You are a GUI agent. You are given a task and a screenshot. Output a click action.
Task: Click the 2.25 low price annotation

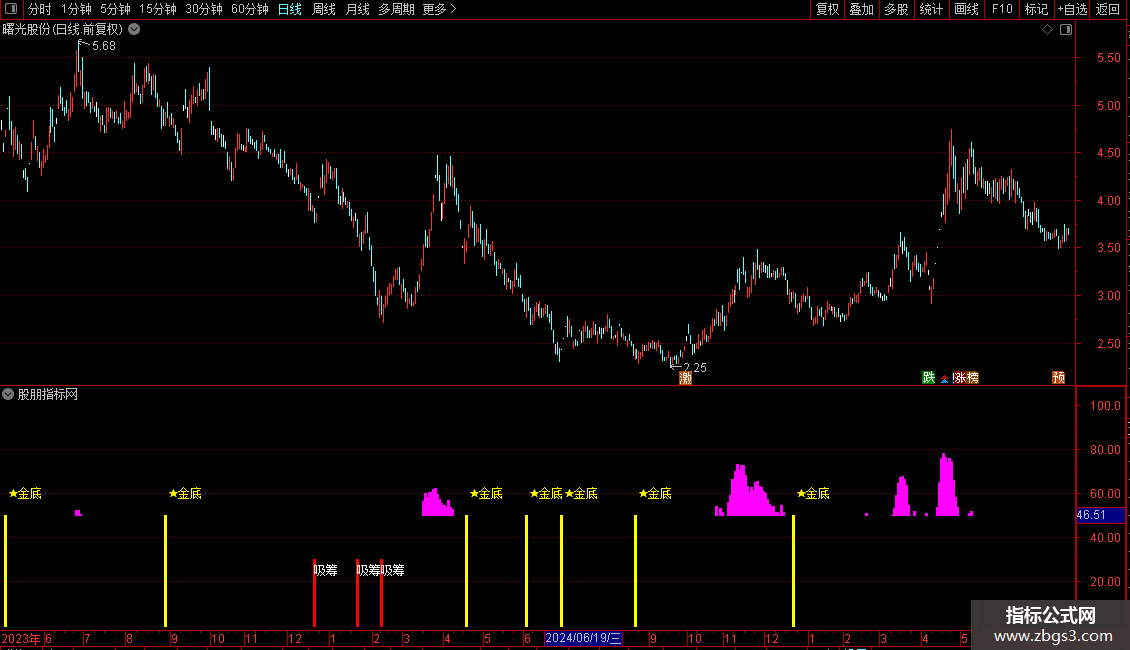pyautogui.click(x=695, y=368)
